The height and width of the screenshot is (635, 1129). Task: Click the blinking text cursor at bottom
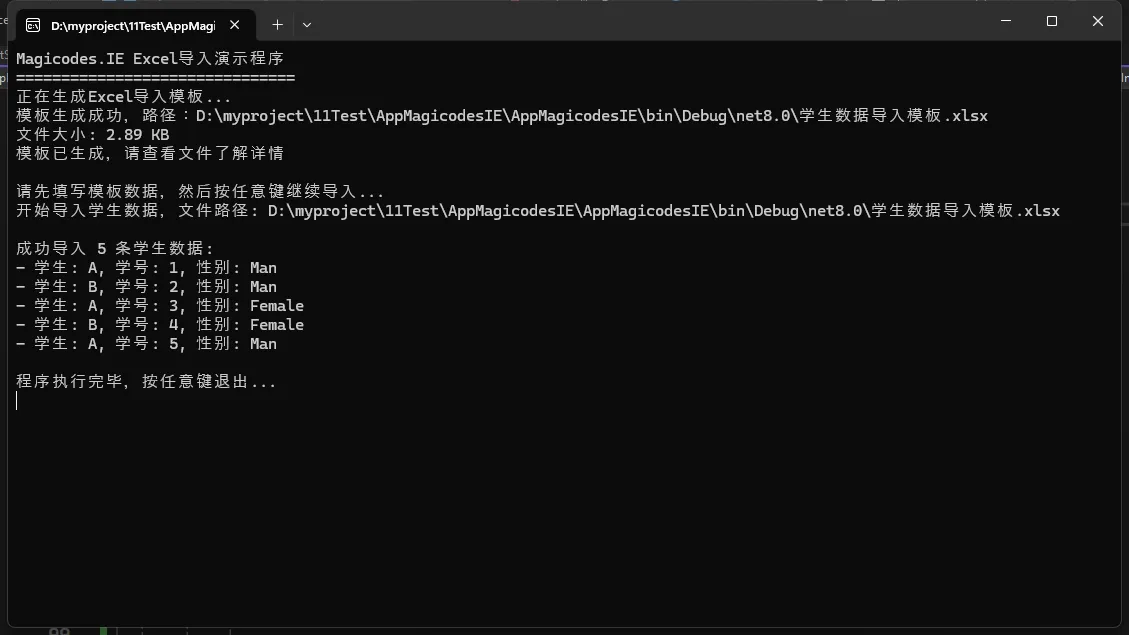pyautogui.click(x=17, y=401)
